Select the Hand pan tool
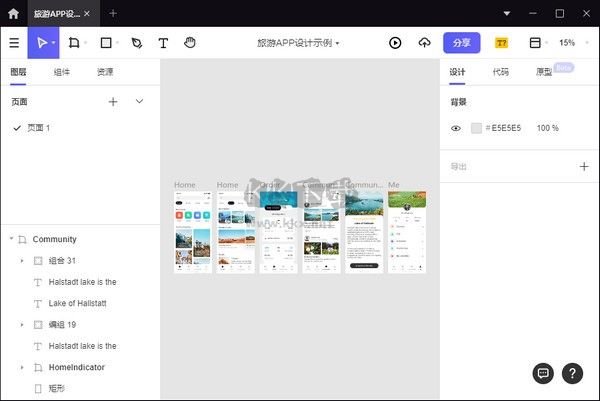 [190, 43]
